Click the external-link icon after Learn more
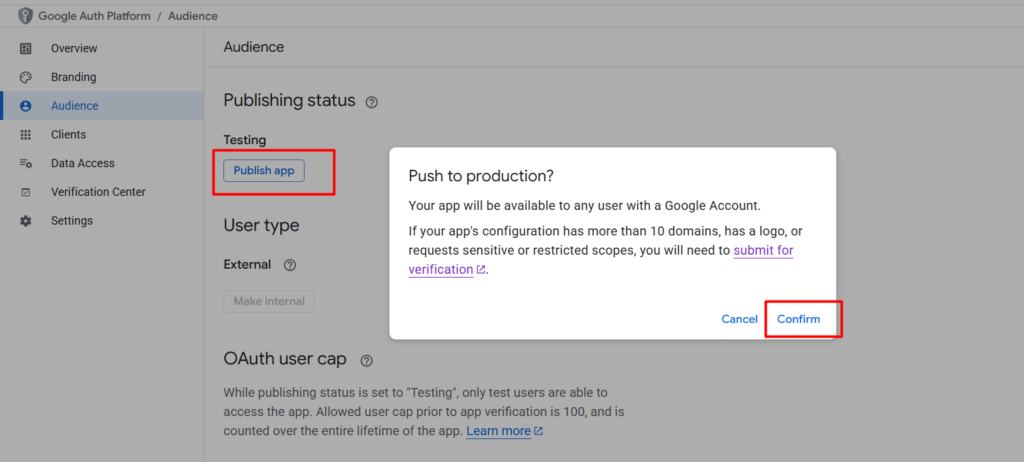The width and height of the screenshot is (1024, 462). tap(539, 431)
